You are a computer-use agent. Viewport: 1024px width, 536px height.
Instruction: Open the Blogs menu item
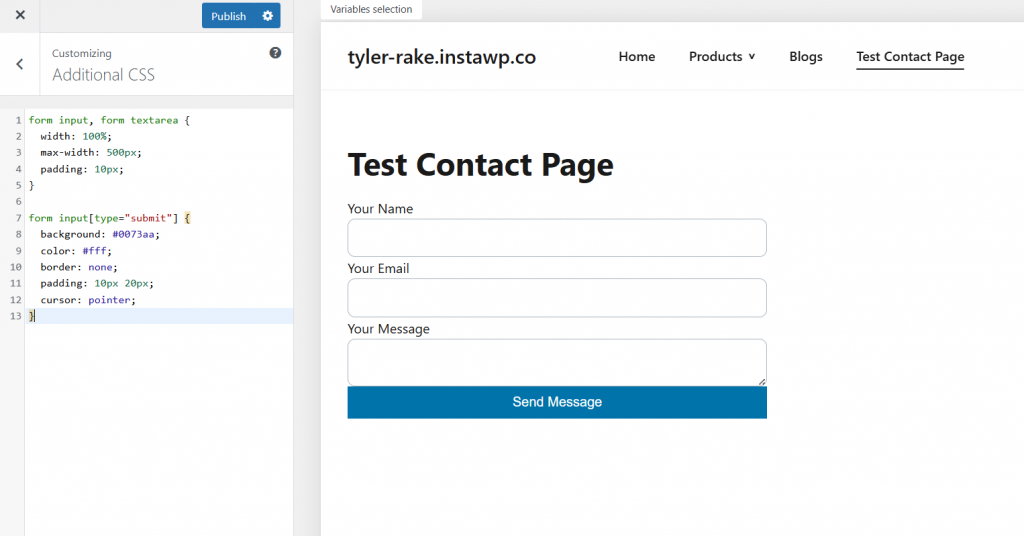[x=805, y=57]
